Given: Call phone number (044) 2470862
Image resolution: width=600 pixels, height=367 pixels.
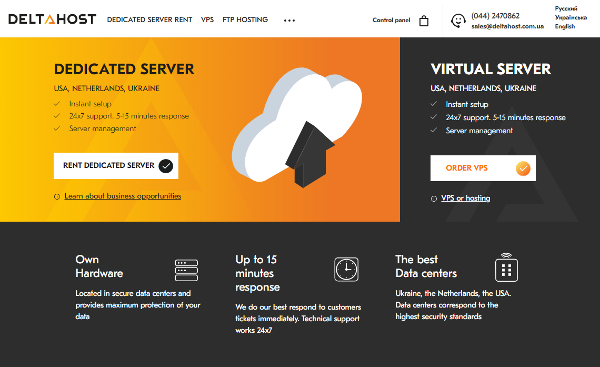Looking at the screenshot, I should click(x=495, y=16).
